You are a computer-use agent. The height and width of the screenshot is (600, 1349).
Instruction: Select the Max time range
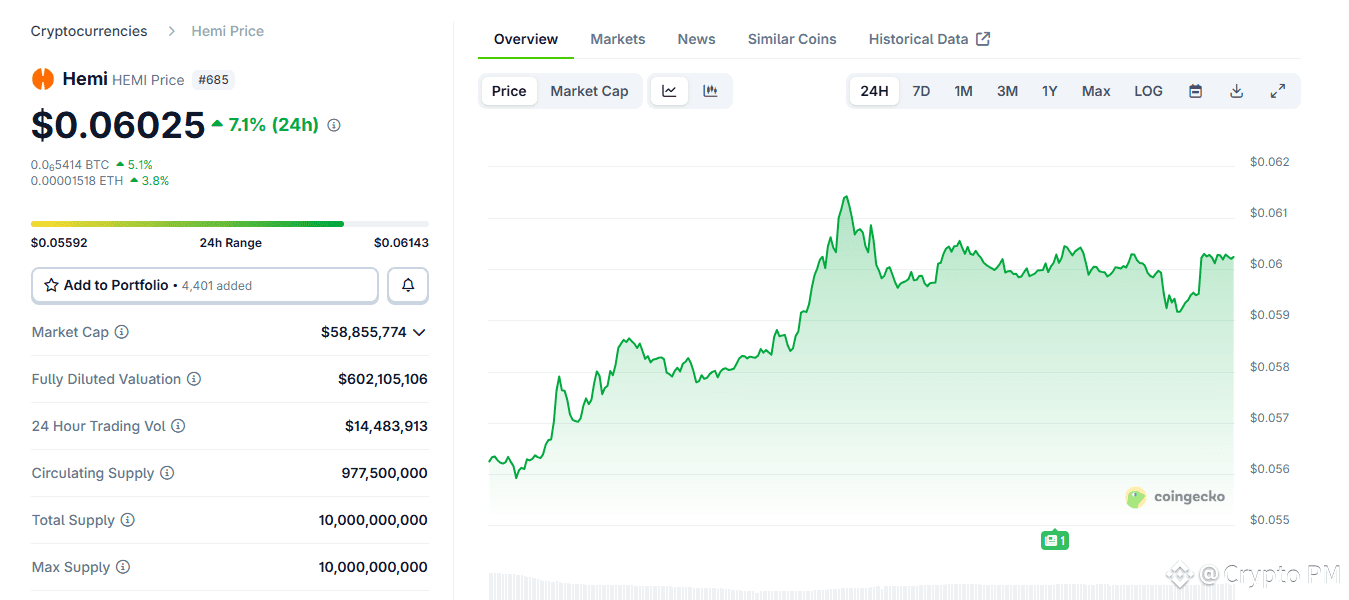(1096, 91)
